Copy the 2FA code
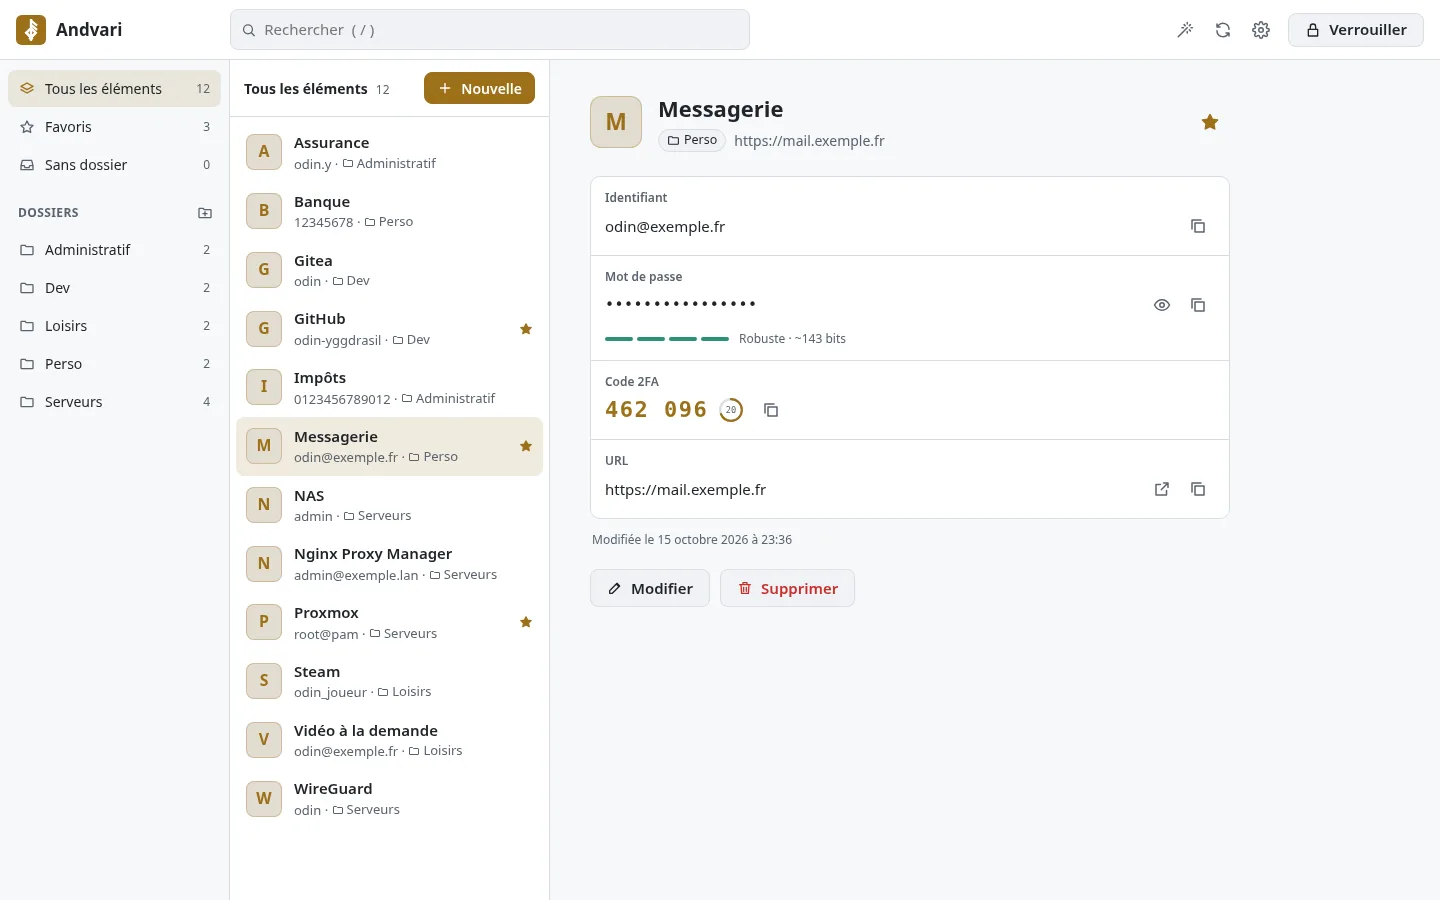 (x=771, y=410)
